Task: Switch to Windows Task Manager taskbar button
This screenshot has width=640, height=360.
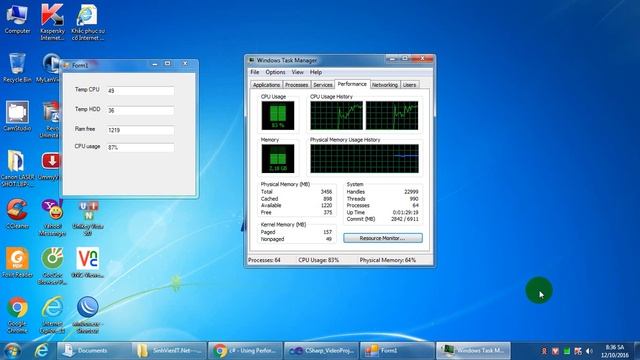Action: point(473,351)
